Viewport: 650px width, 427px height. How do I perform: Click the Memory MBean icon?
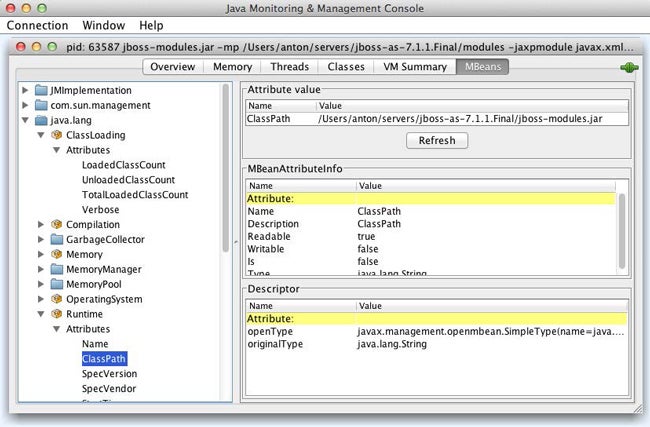coord(56,255)
